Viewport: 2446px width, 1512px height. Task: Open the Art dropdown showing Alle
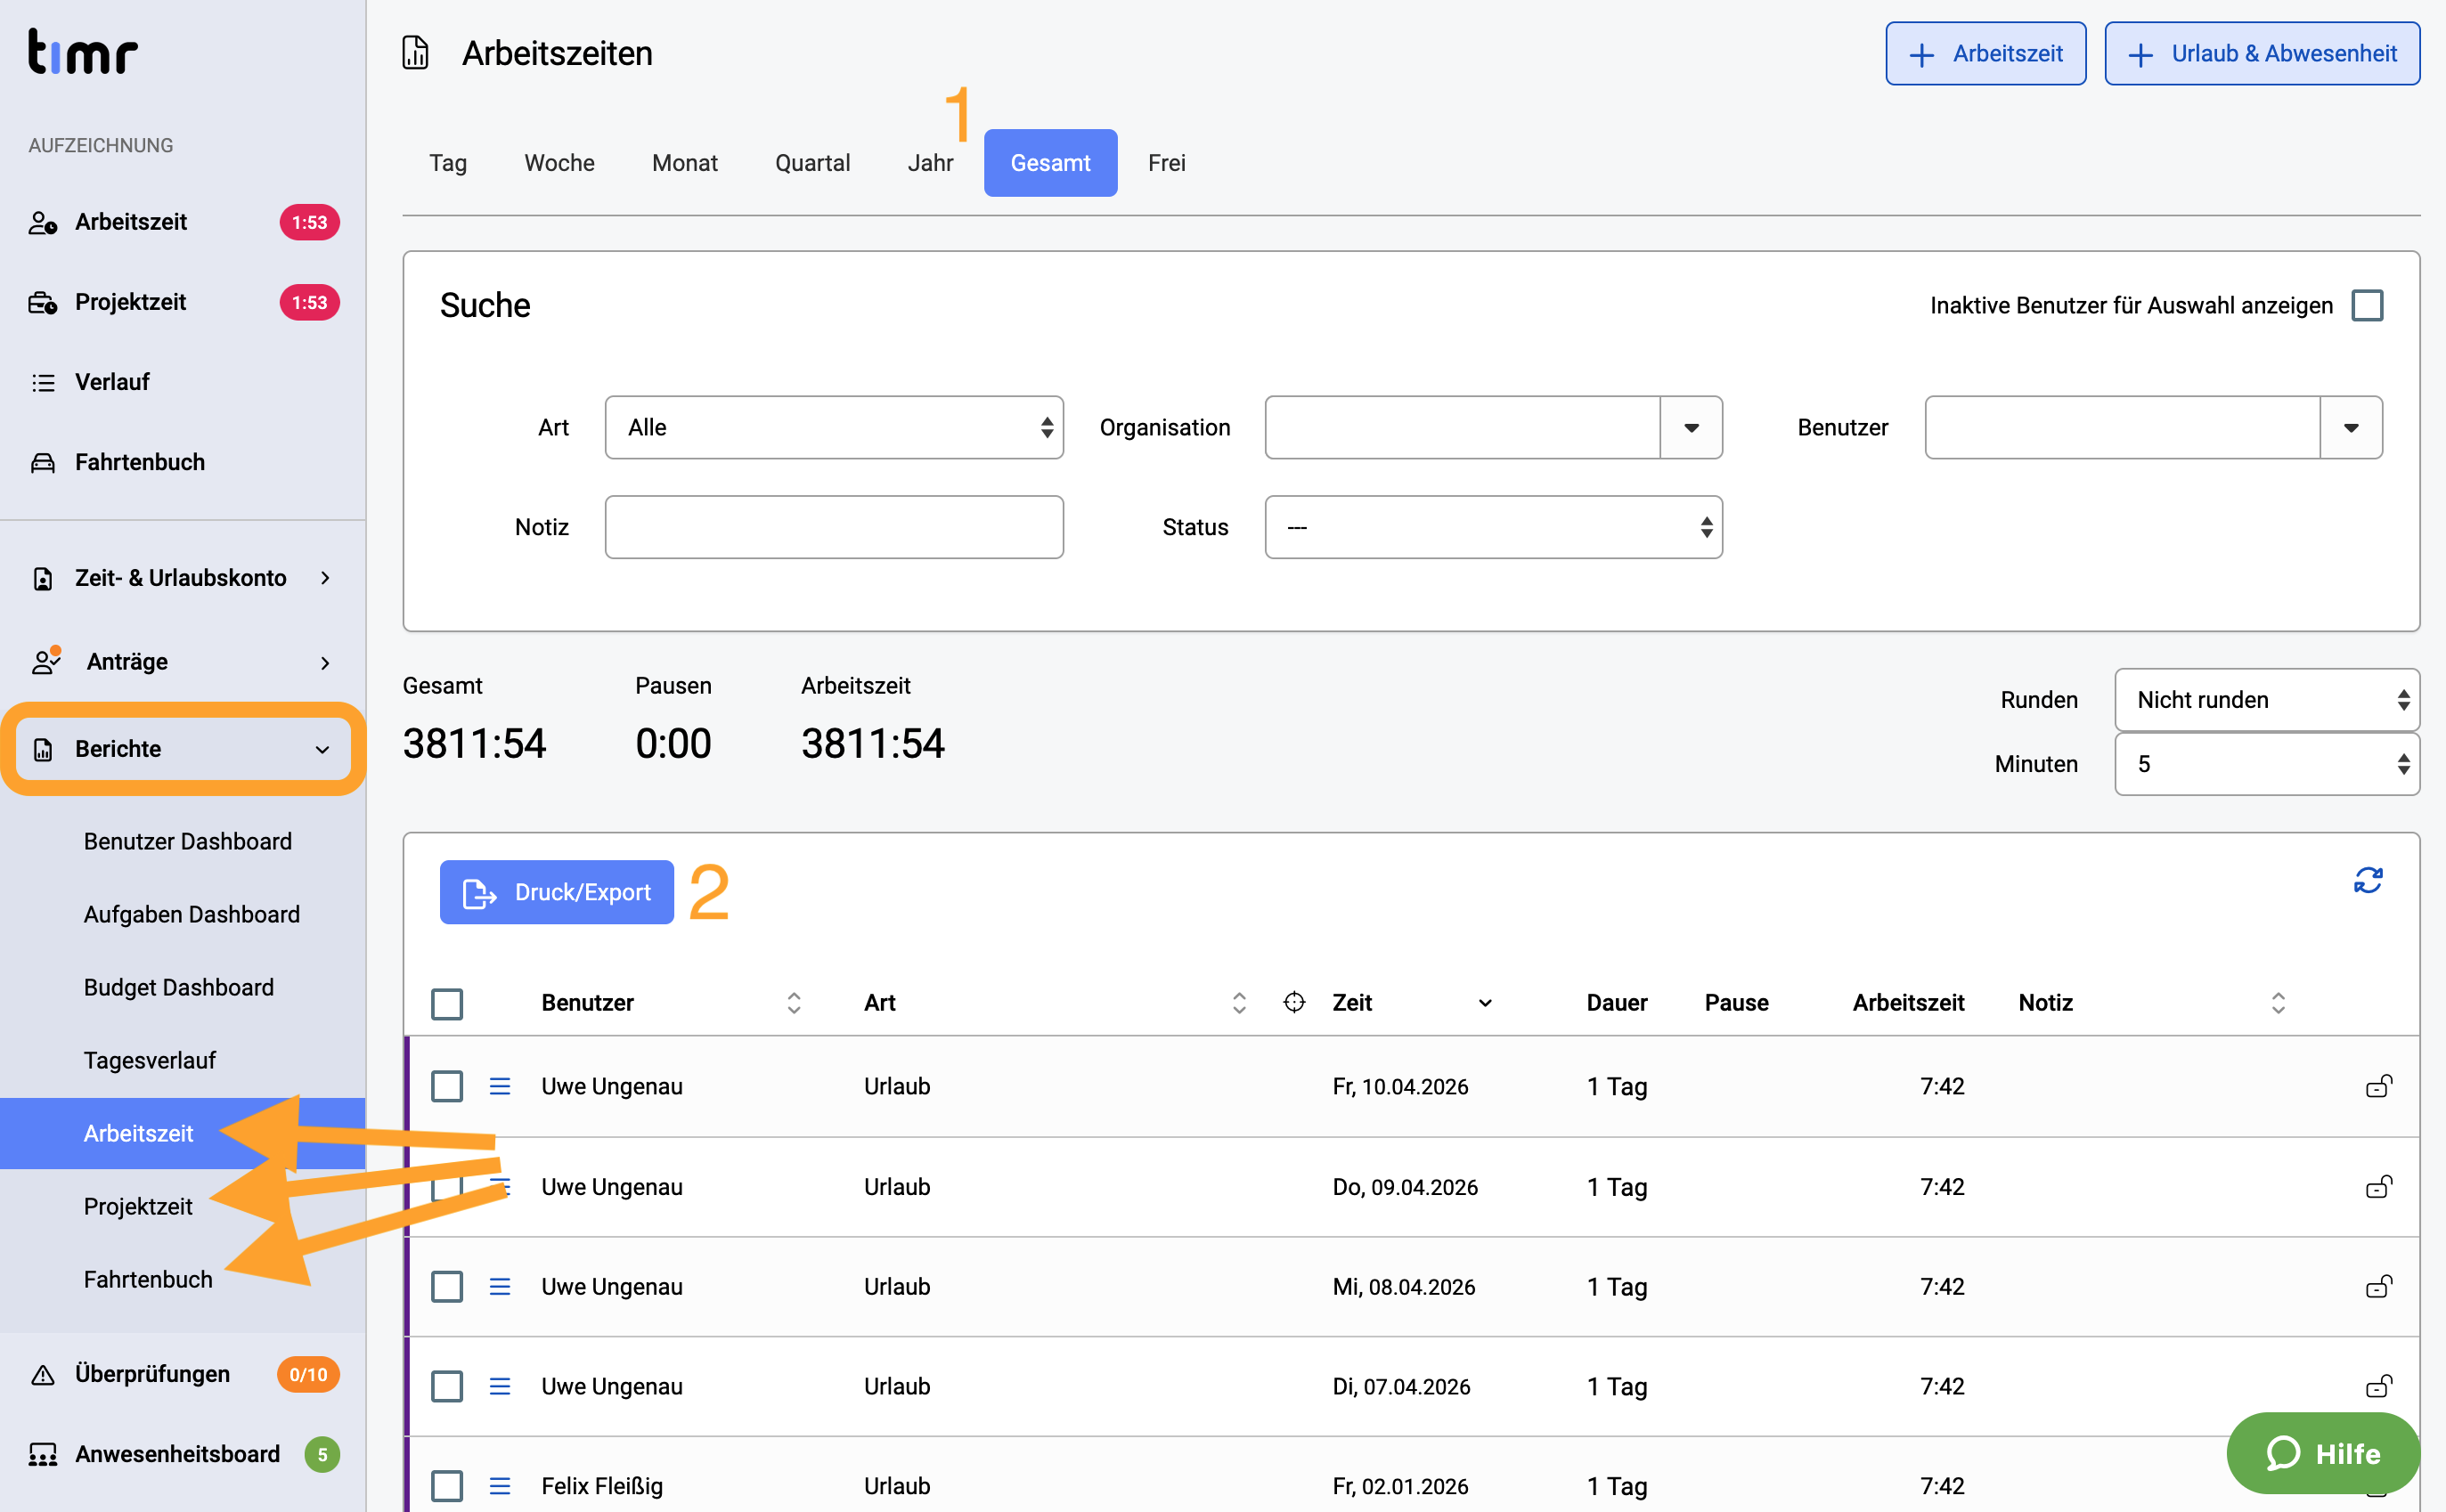pyautogui.click(x=834, y=427)
